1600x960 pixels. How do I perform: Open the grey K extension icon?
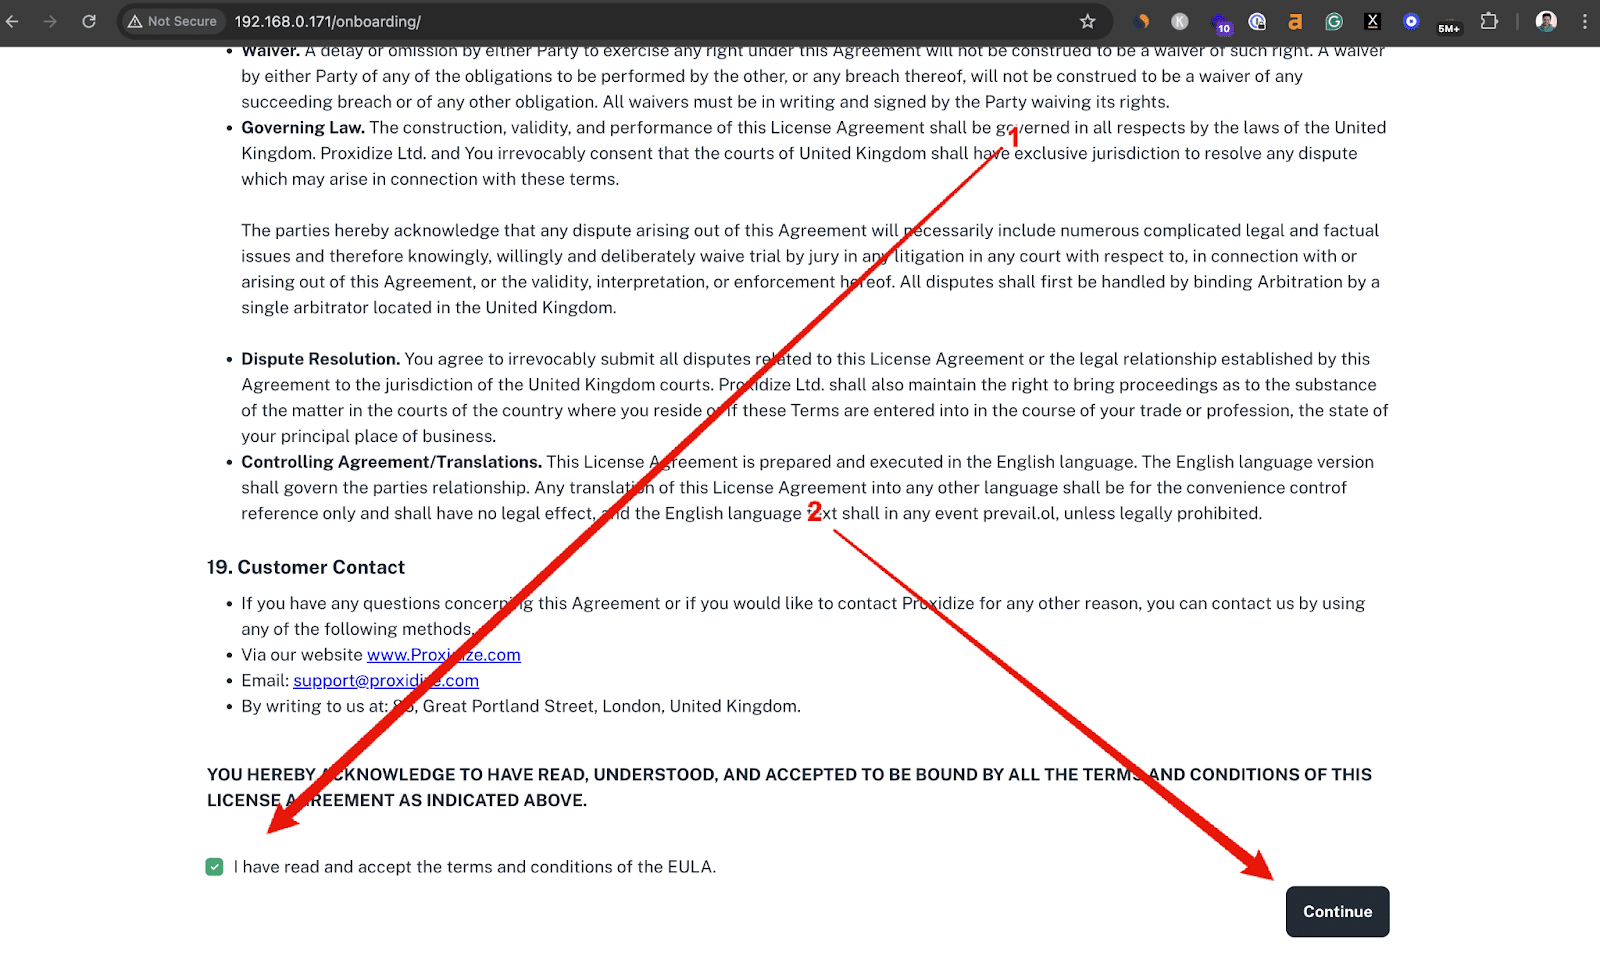1180,21
